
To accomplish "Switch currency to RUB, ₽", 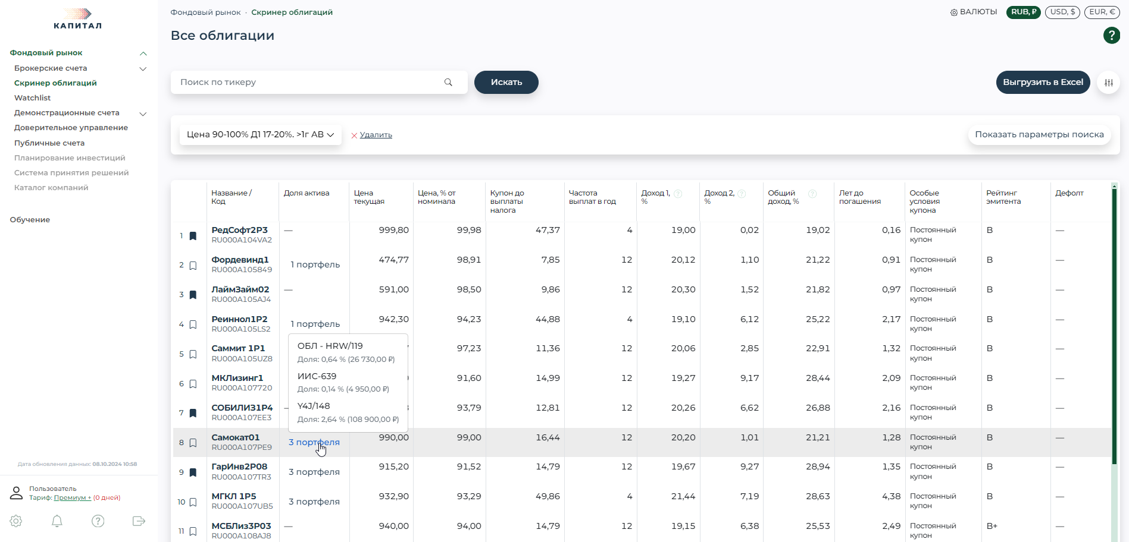I will [x=1023, y=12].
